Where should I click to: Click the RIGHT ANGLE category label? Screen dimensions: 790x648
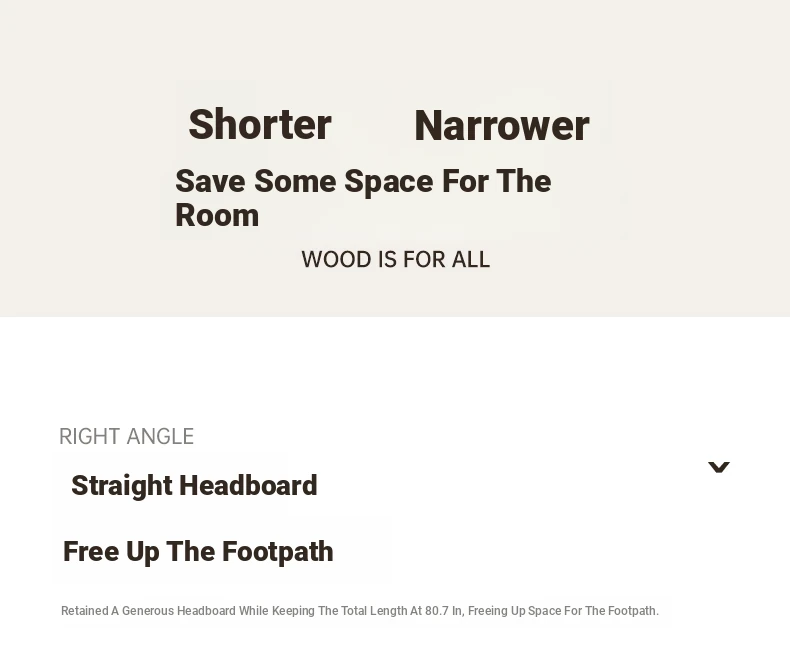126,436
